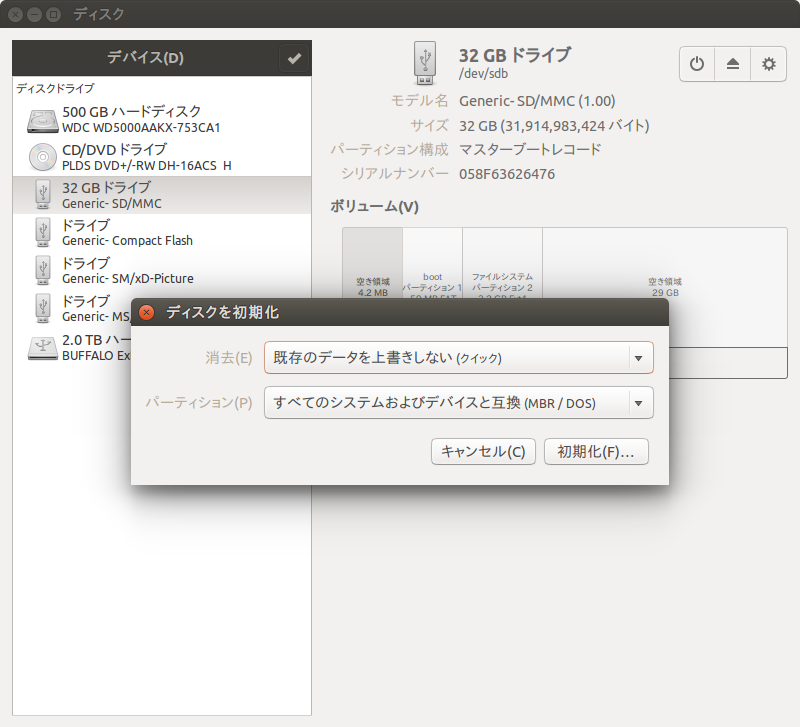Viewport: 800px width, 727px height.
Task: Close the Disks window from title bar
Action: [16, 14]
